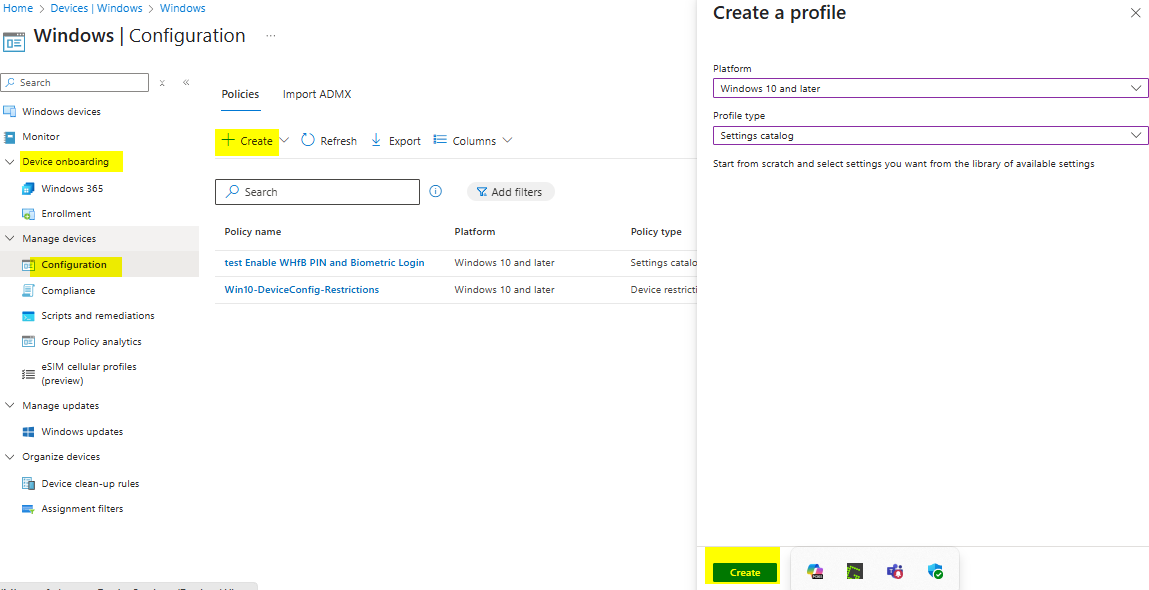This screenshot has width=1149, height=590.
Task: Close the Create a profile pane
Action: (x=1135, y=12)
